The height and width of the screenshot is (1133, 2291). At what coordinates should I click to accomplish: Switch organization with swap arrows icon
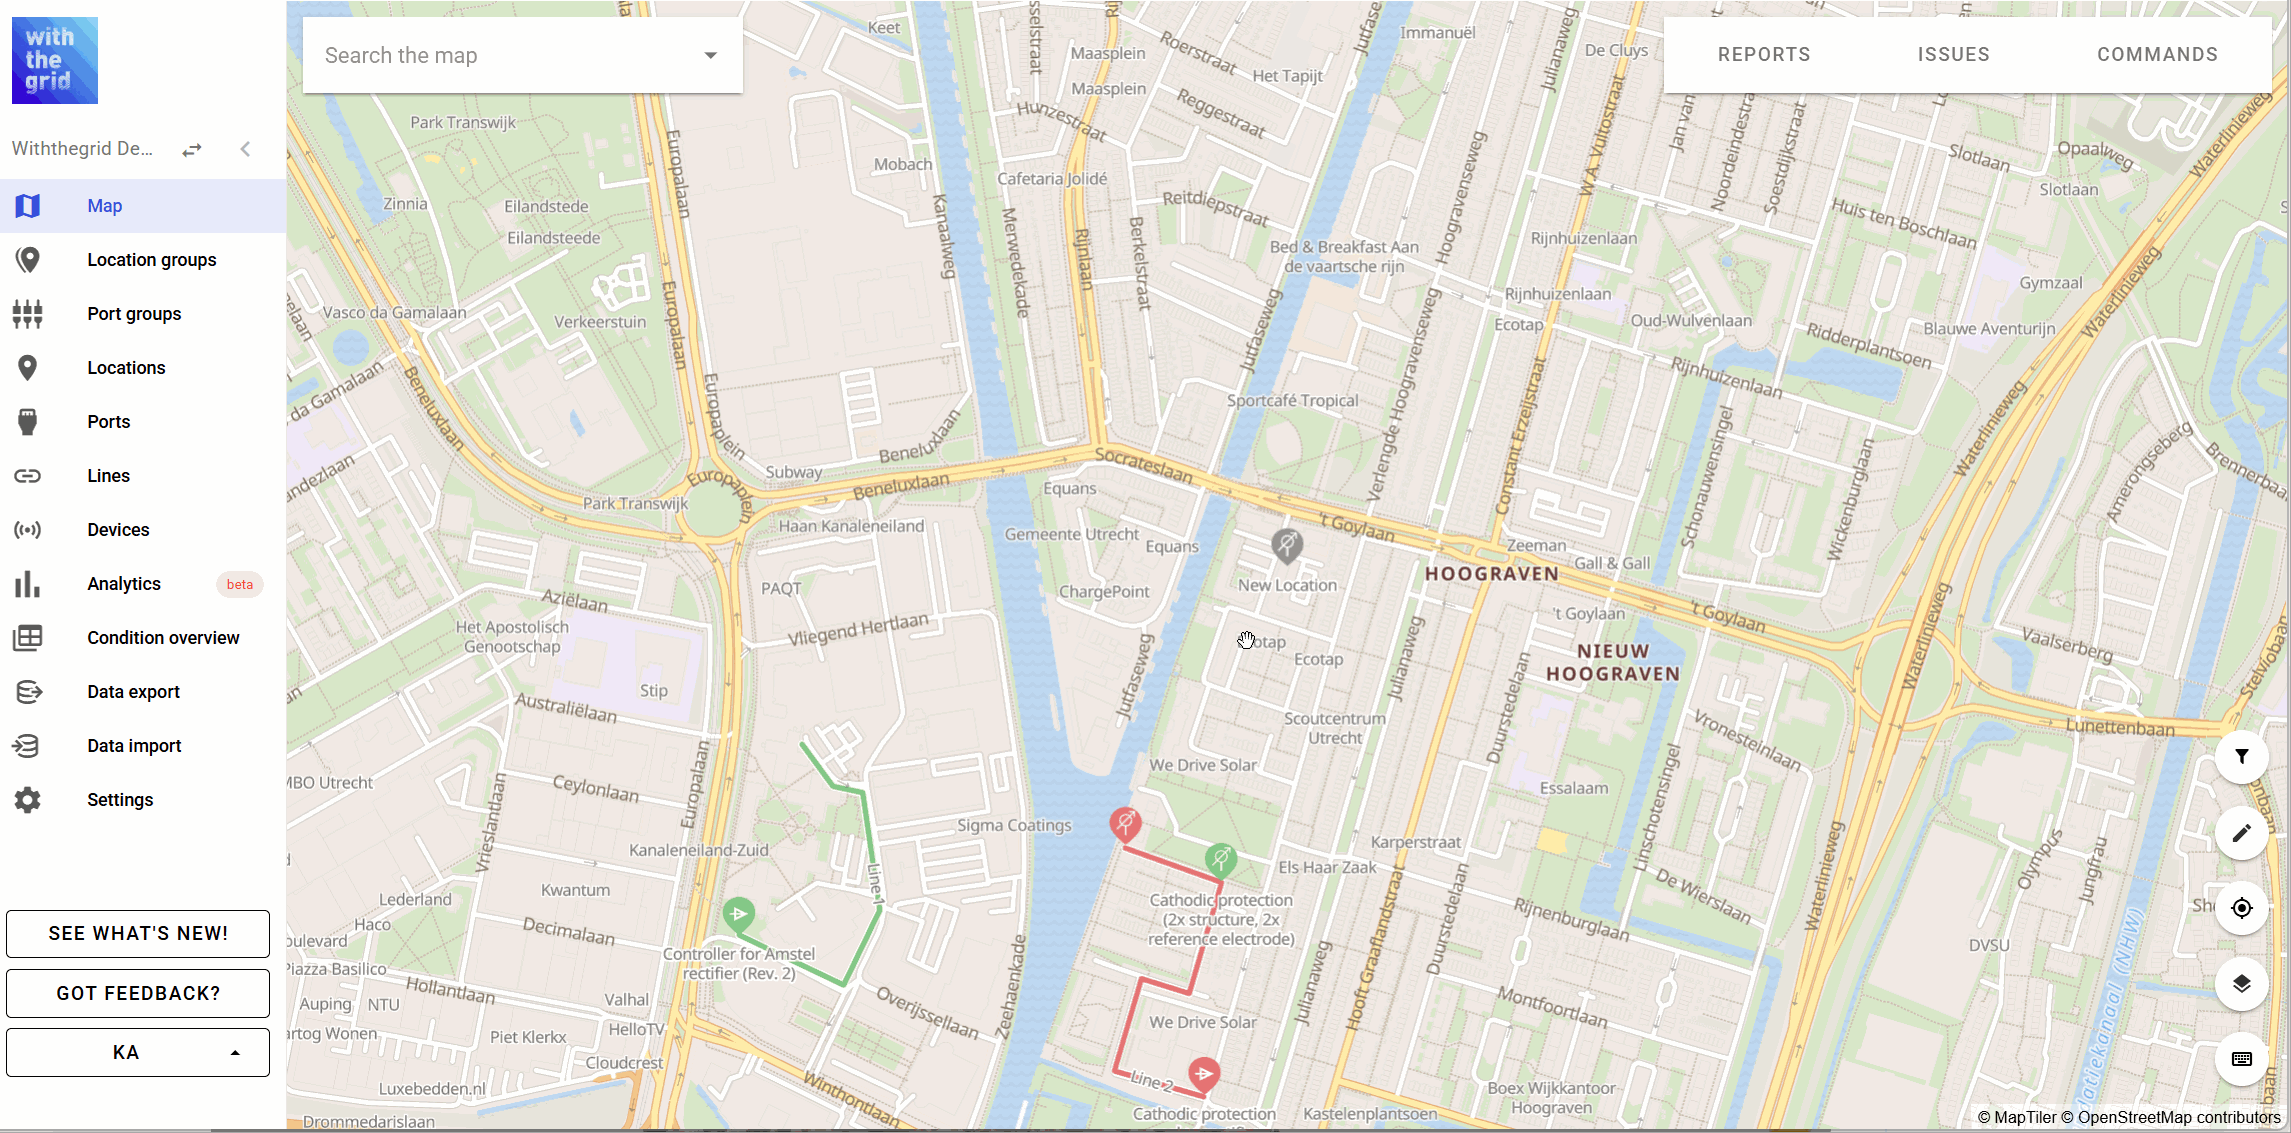click(x=192, y=150)
